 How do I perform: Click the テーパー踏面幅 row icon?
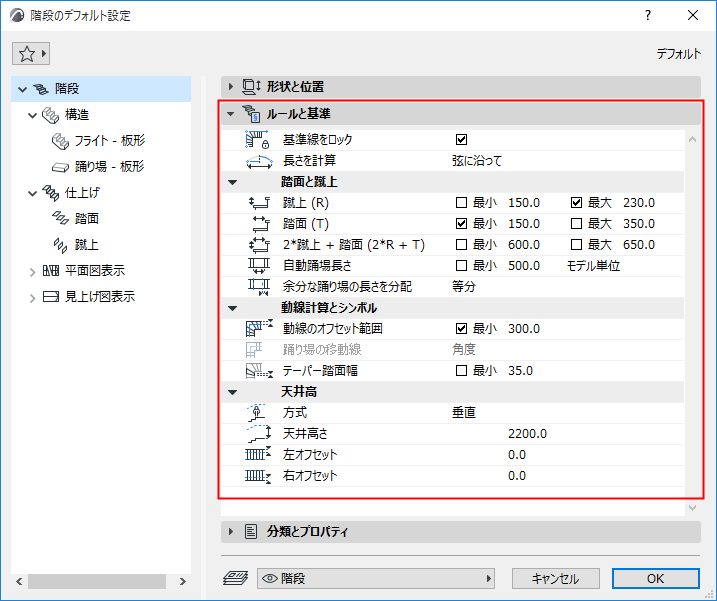(x=259, y=371)
